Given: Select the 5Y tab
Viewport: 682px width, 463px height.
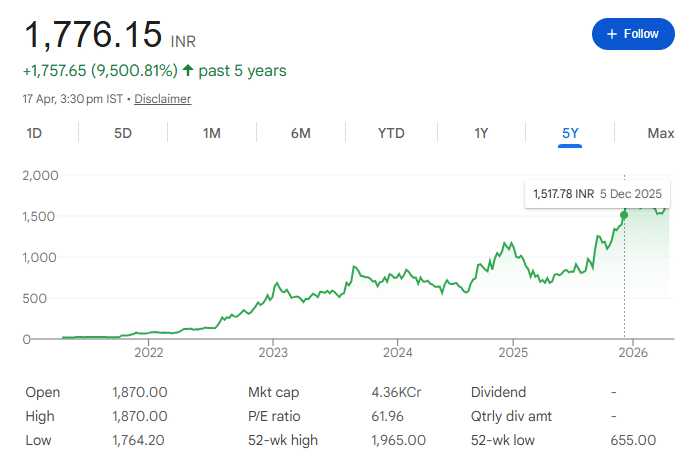Looking at the screenshot, I should click(x=570, y=133).
